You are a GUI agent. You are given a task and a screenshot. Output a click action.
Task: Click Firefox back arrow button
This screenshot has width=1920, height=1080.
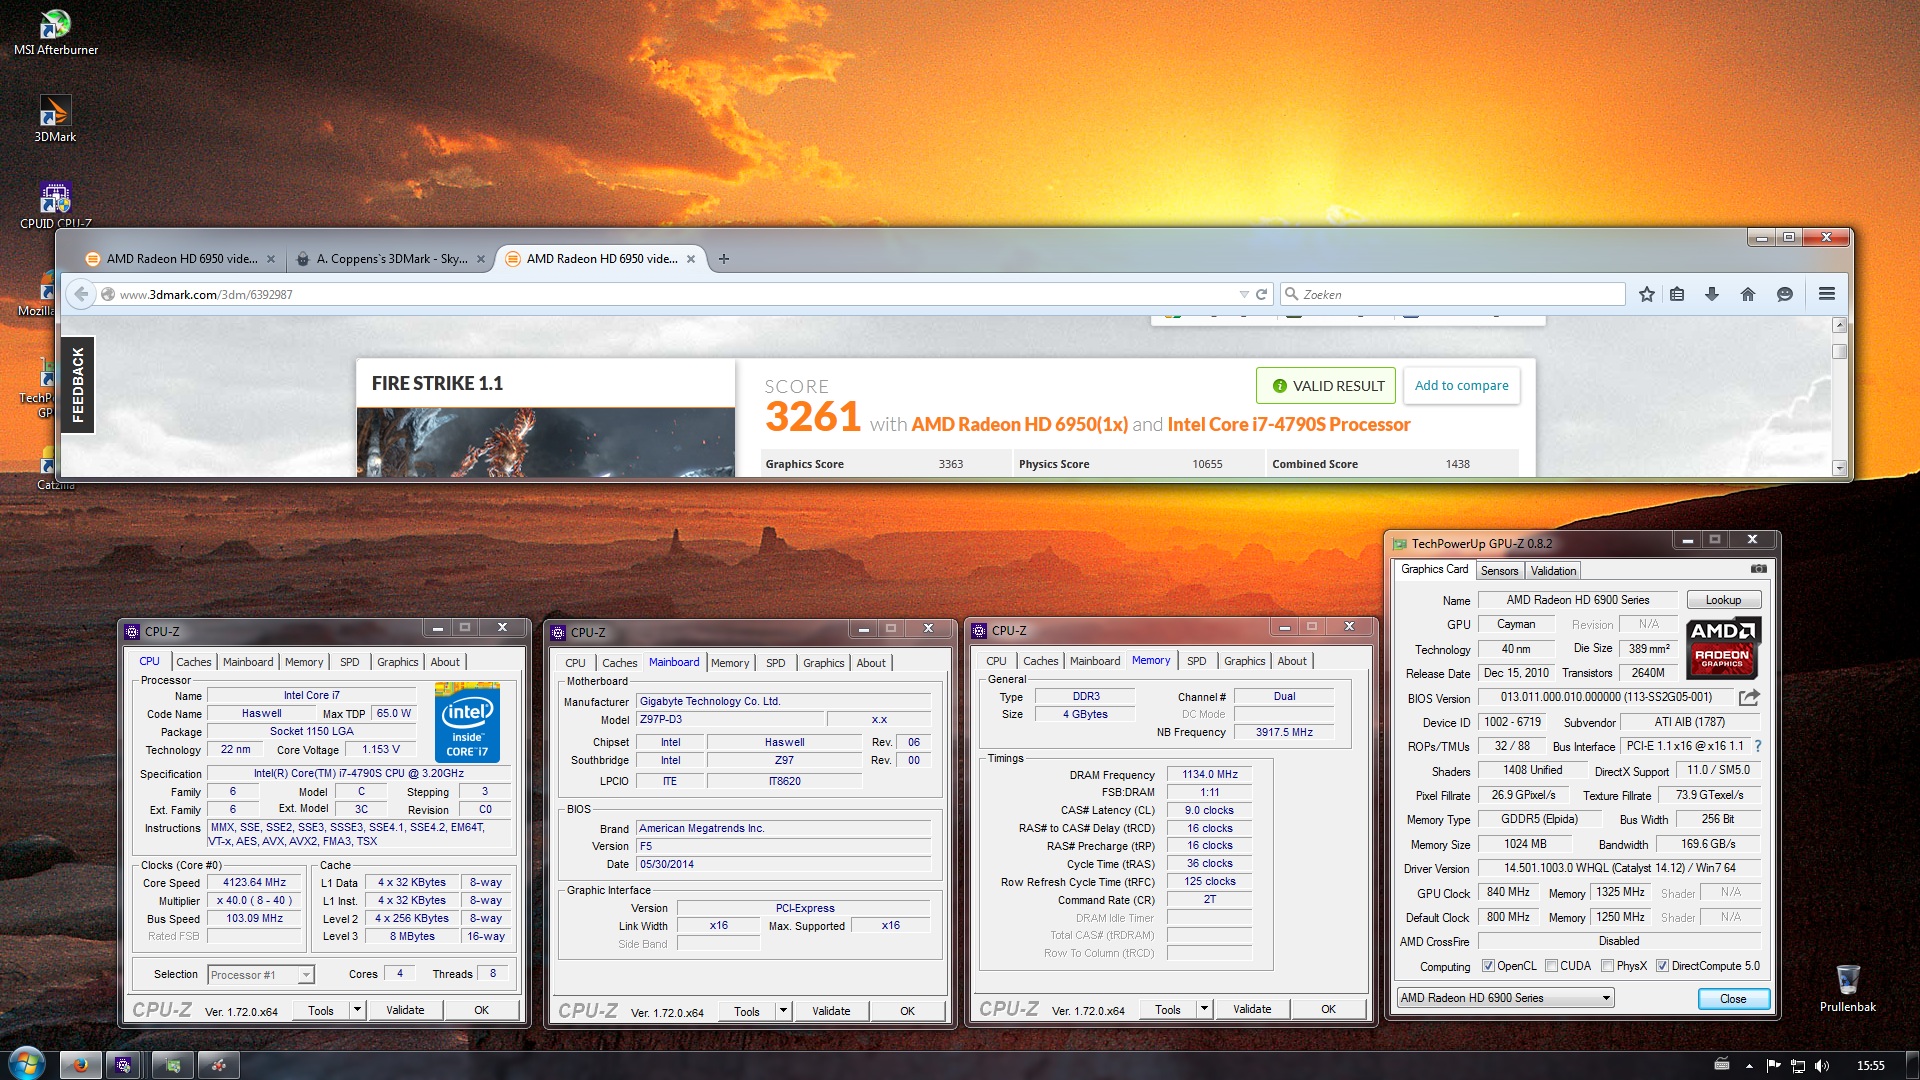coord(81,294)
